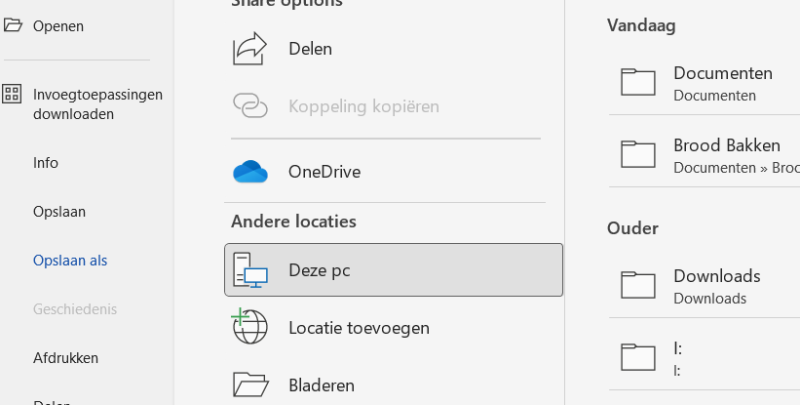Click the Invoegtoepassingen downloaden grid icon
This screenshot has height=405, width=800.
(12, 94)
